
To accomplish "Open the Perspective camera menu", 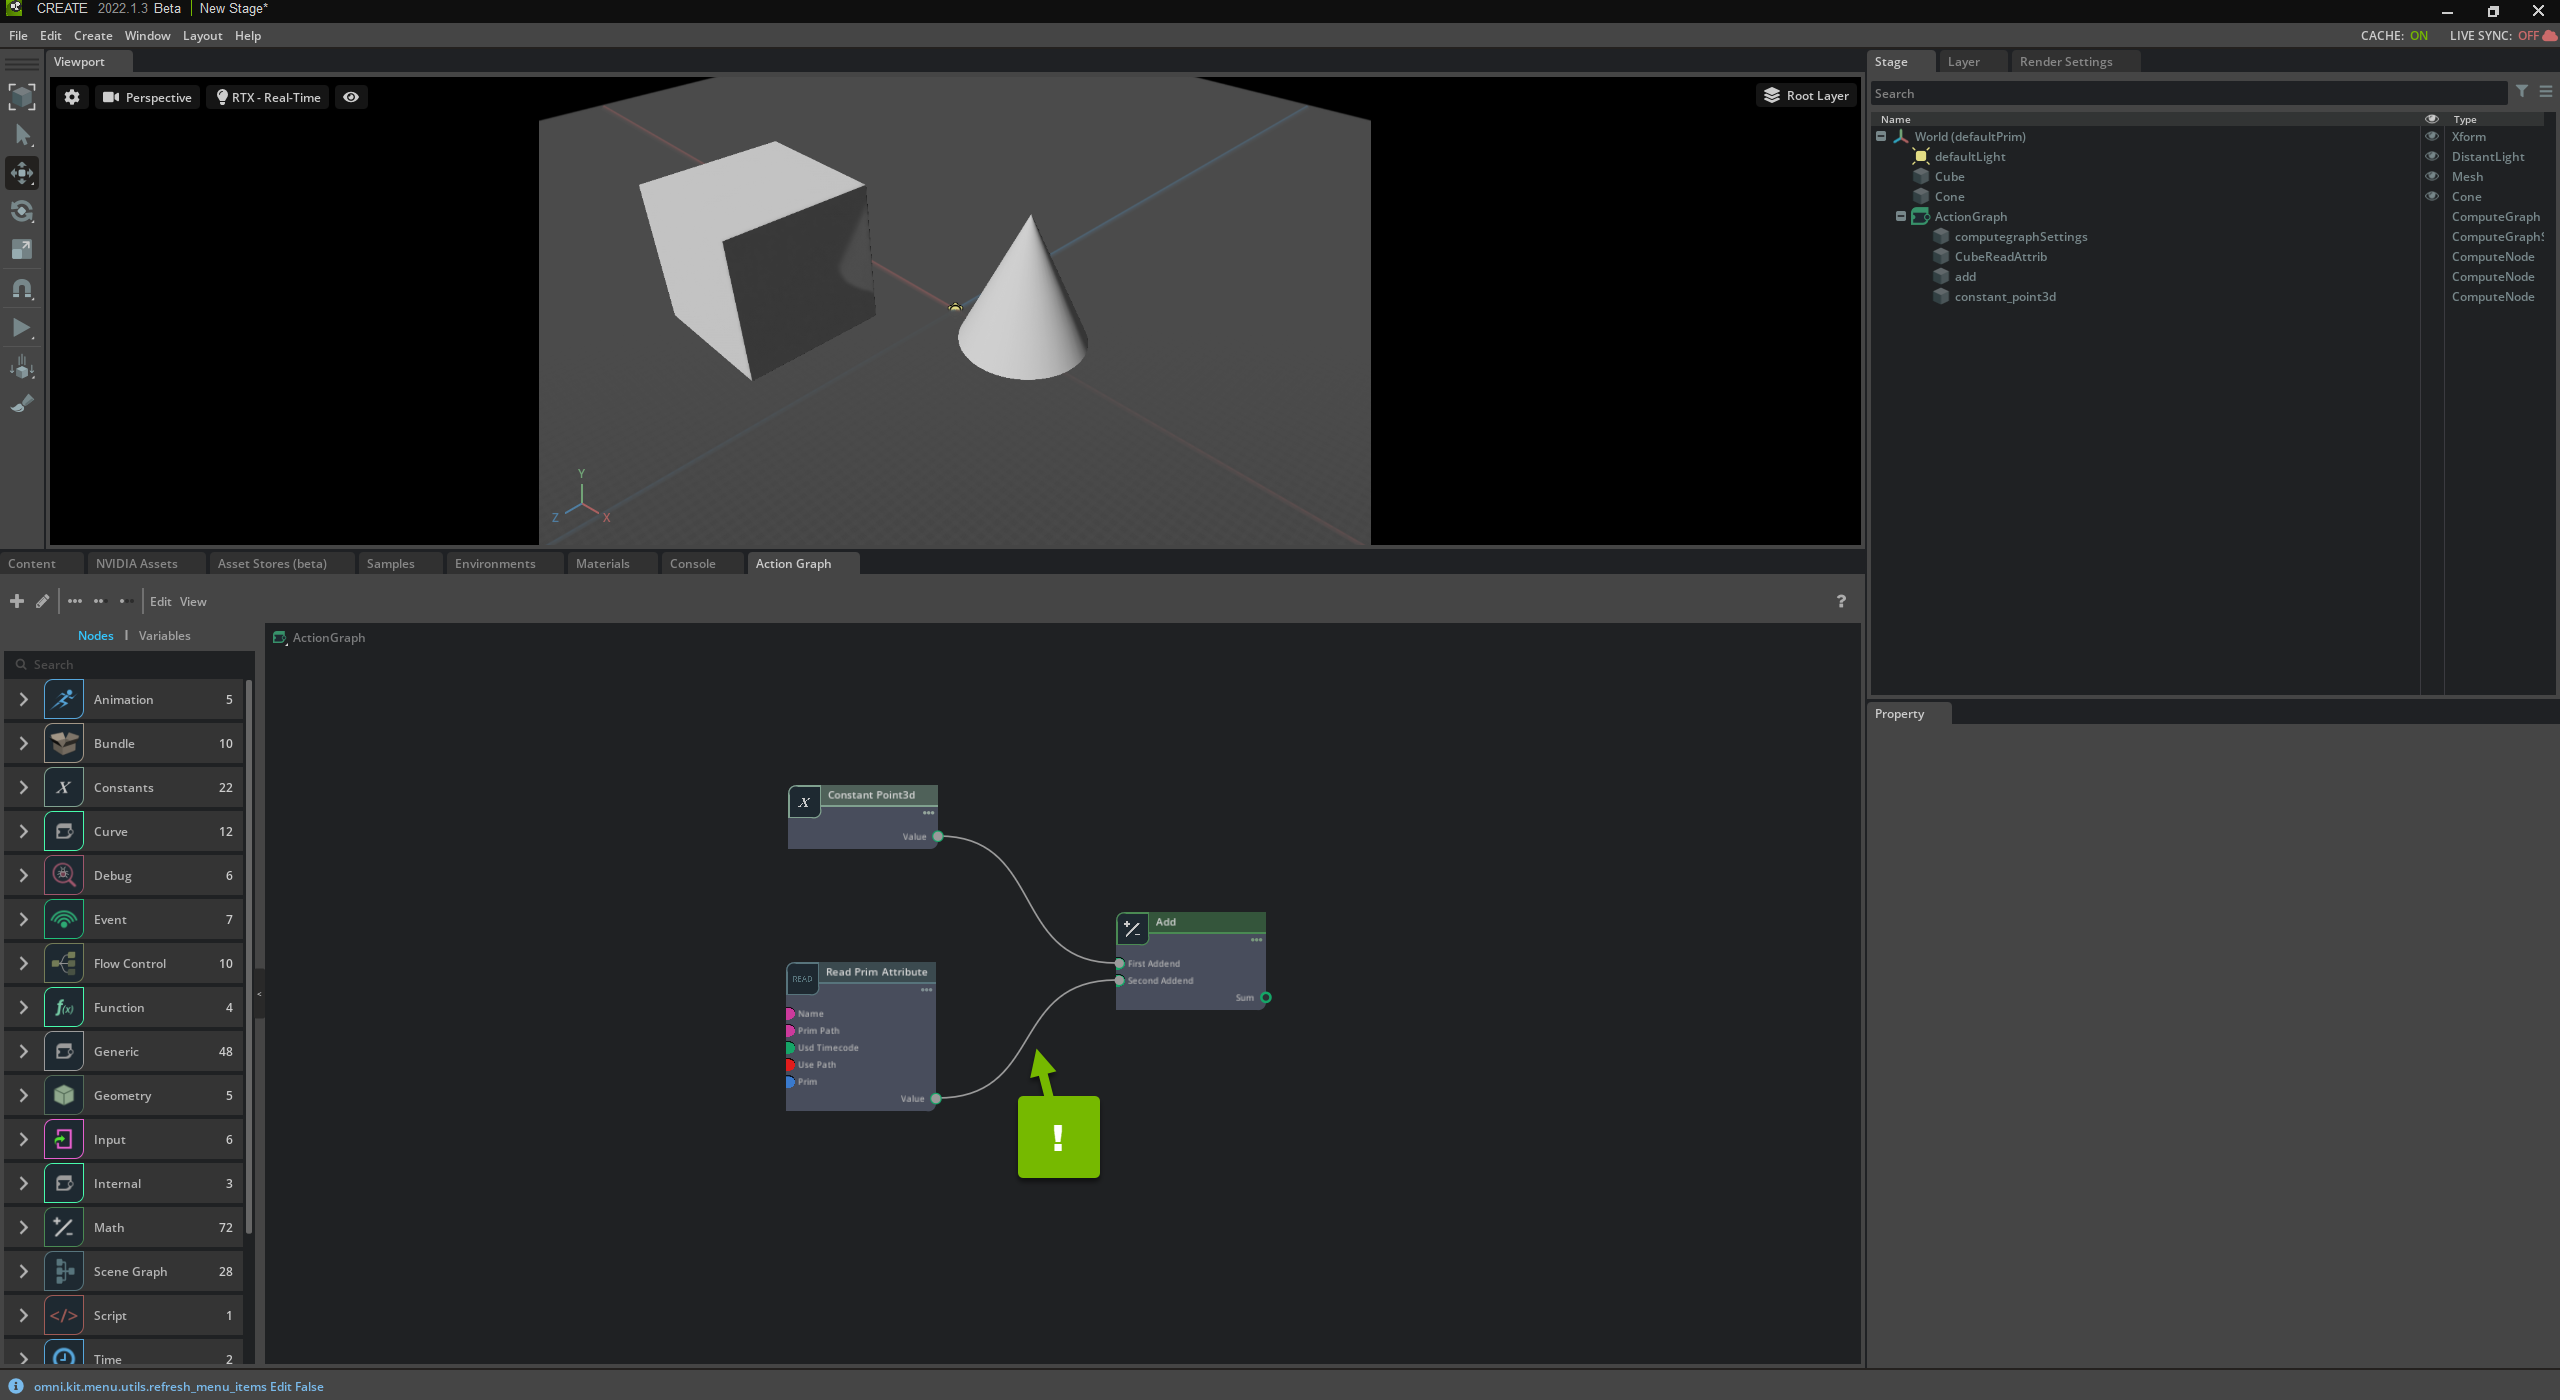I will [148, 97].
